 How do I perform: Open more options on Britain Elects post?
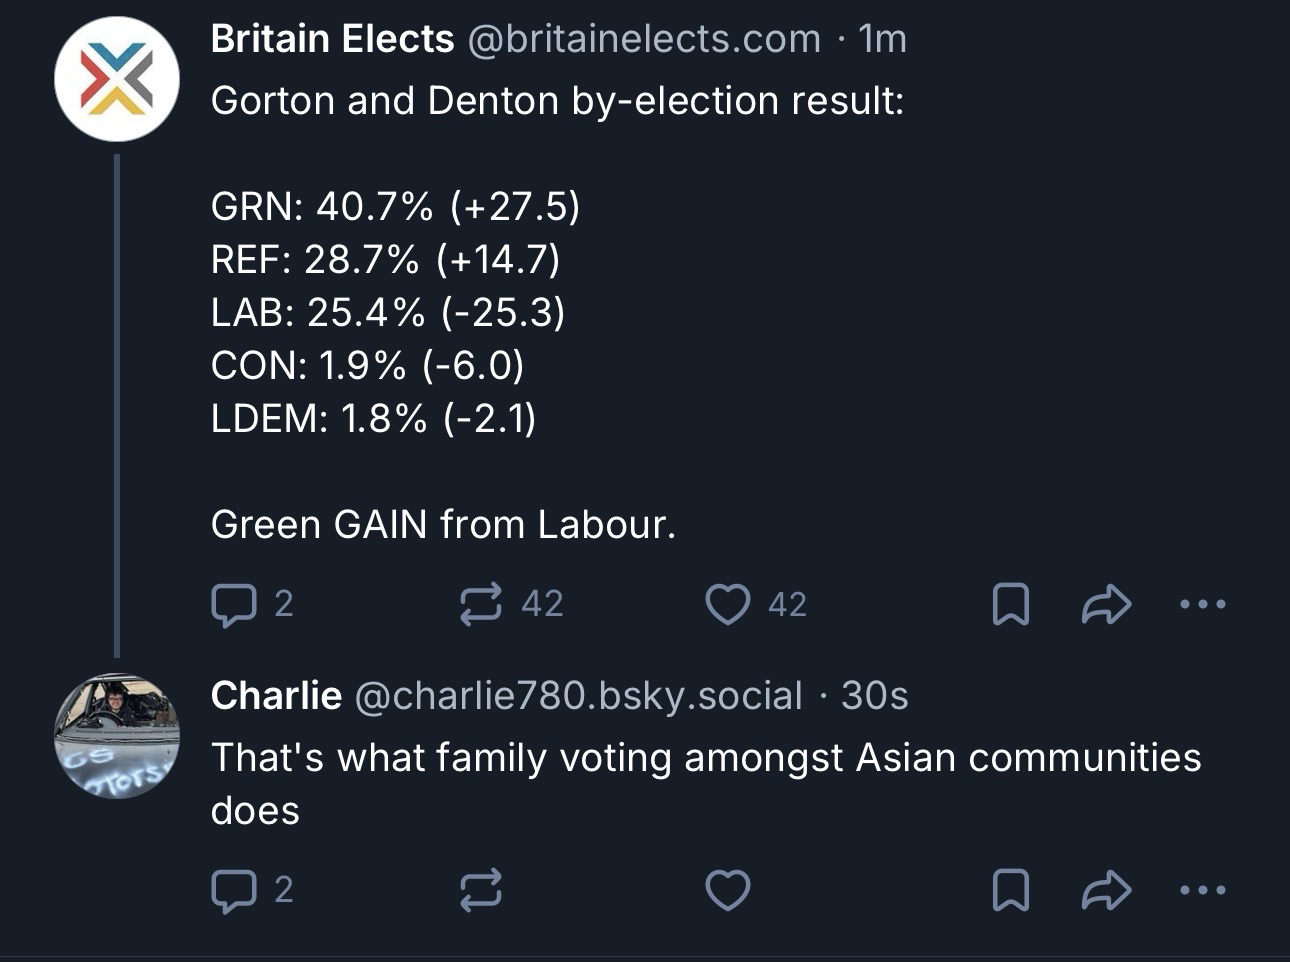click(x=1202, y=604)
